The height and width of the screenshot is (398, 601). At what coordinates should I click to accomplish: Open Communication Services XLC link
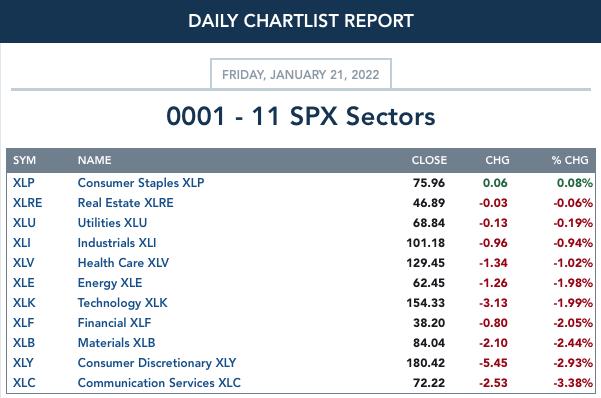coord(159,383)
